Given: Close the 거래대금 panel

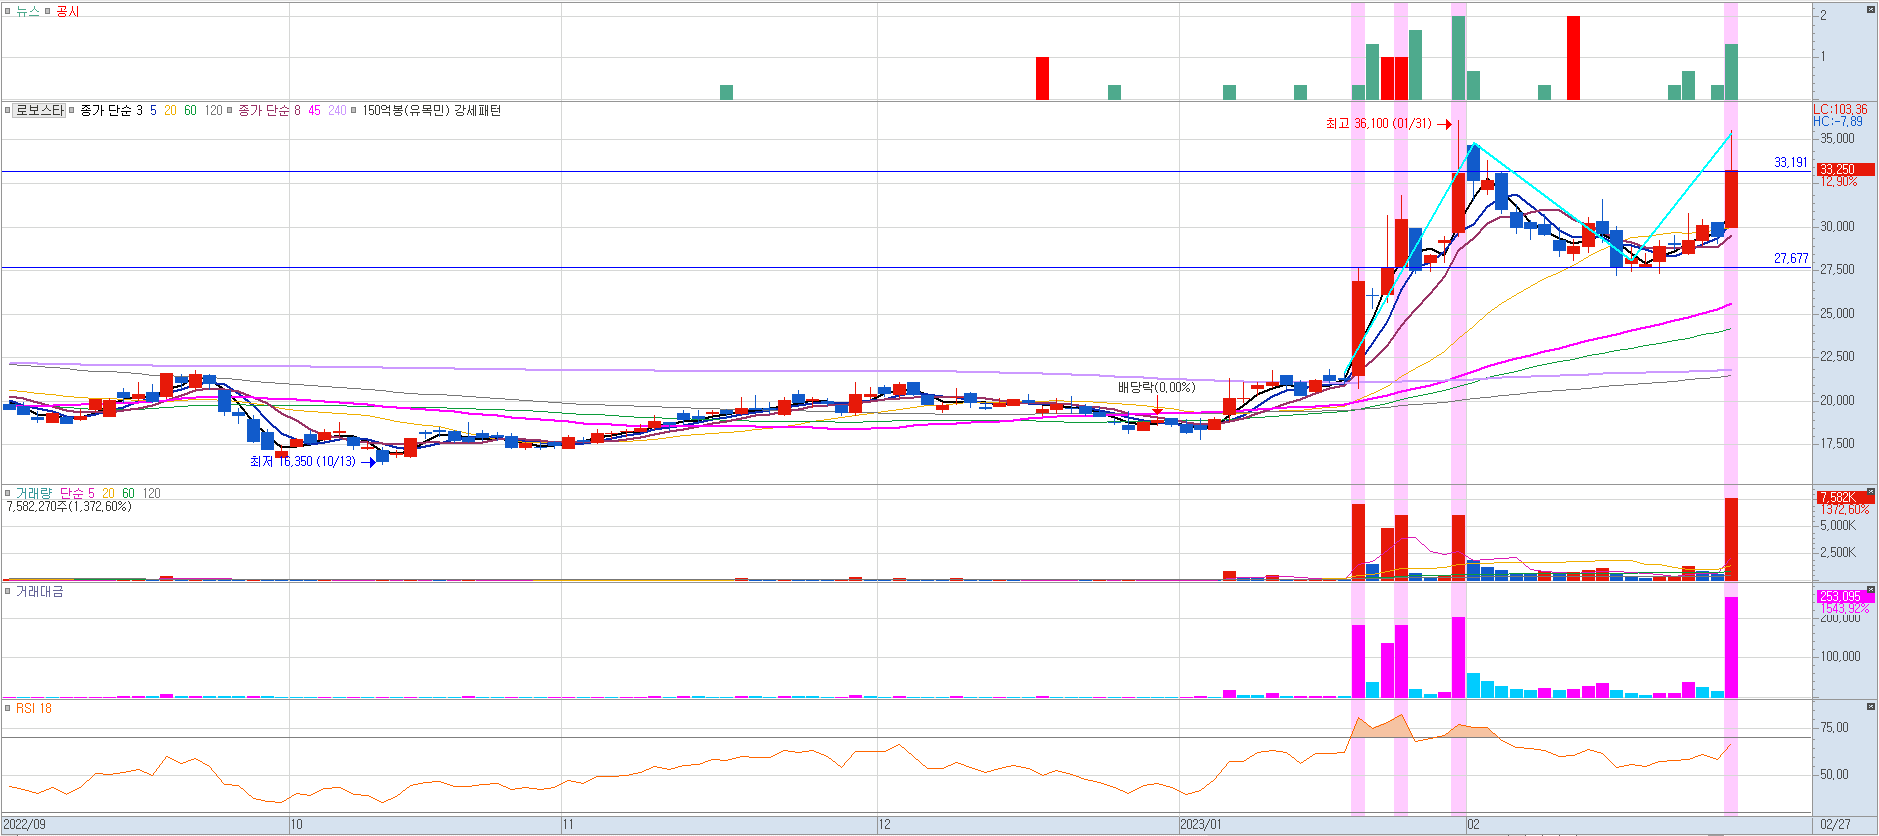Looking at the screenshot, I should pos(1871,590).
